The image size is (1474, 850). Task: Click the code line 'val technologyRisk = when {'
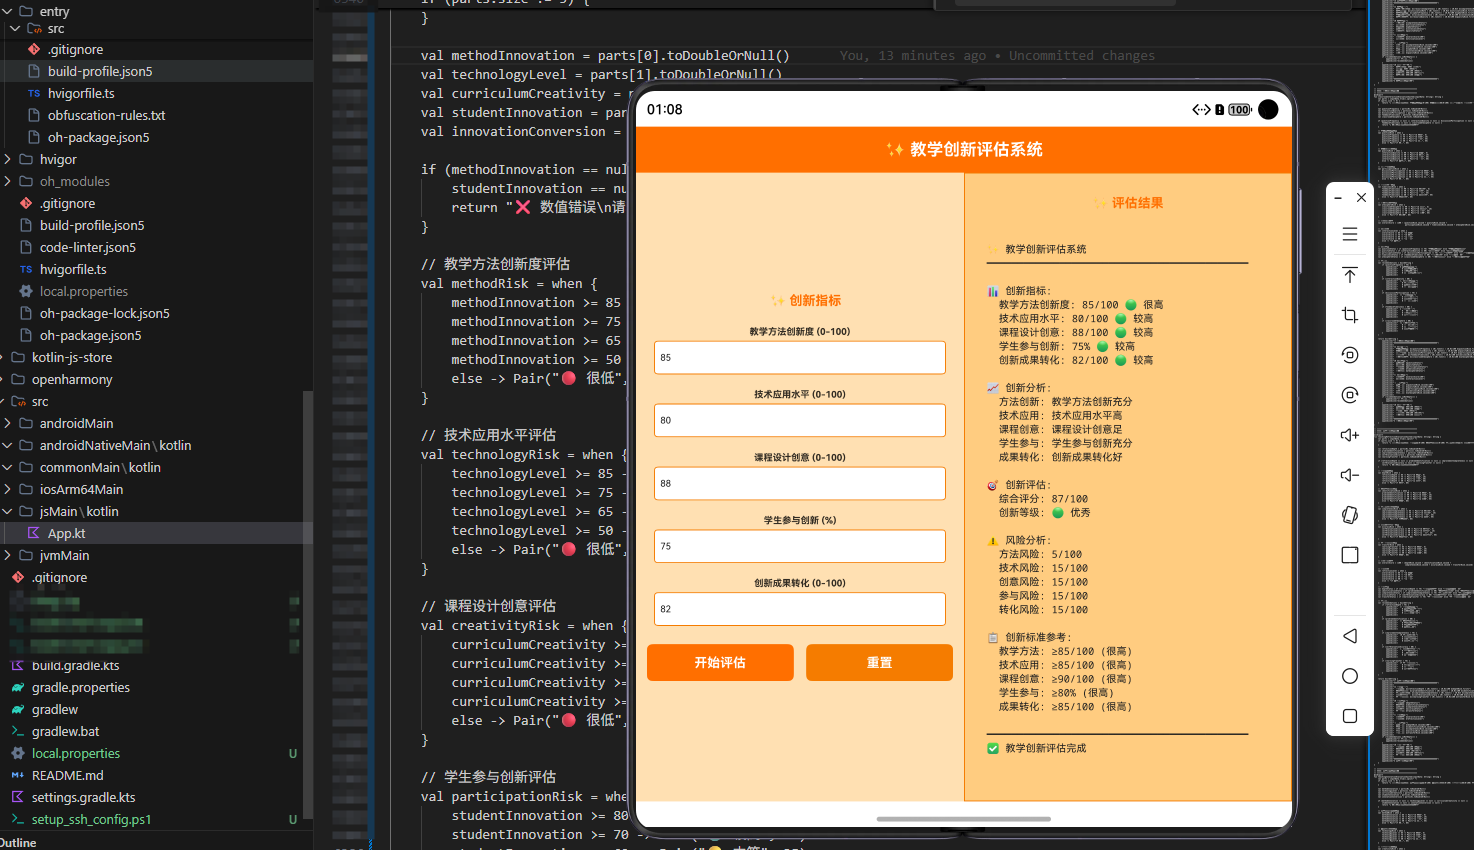[x=524, y=454]
